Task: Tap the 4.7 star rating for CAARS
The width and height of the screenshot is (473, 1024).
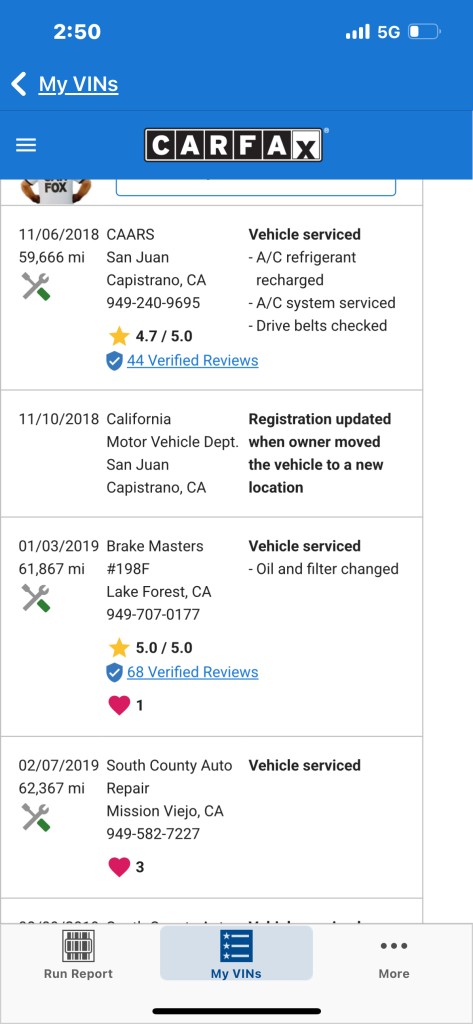Action: (x=151, y=336)
